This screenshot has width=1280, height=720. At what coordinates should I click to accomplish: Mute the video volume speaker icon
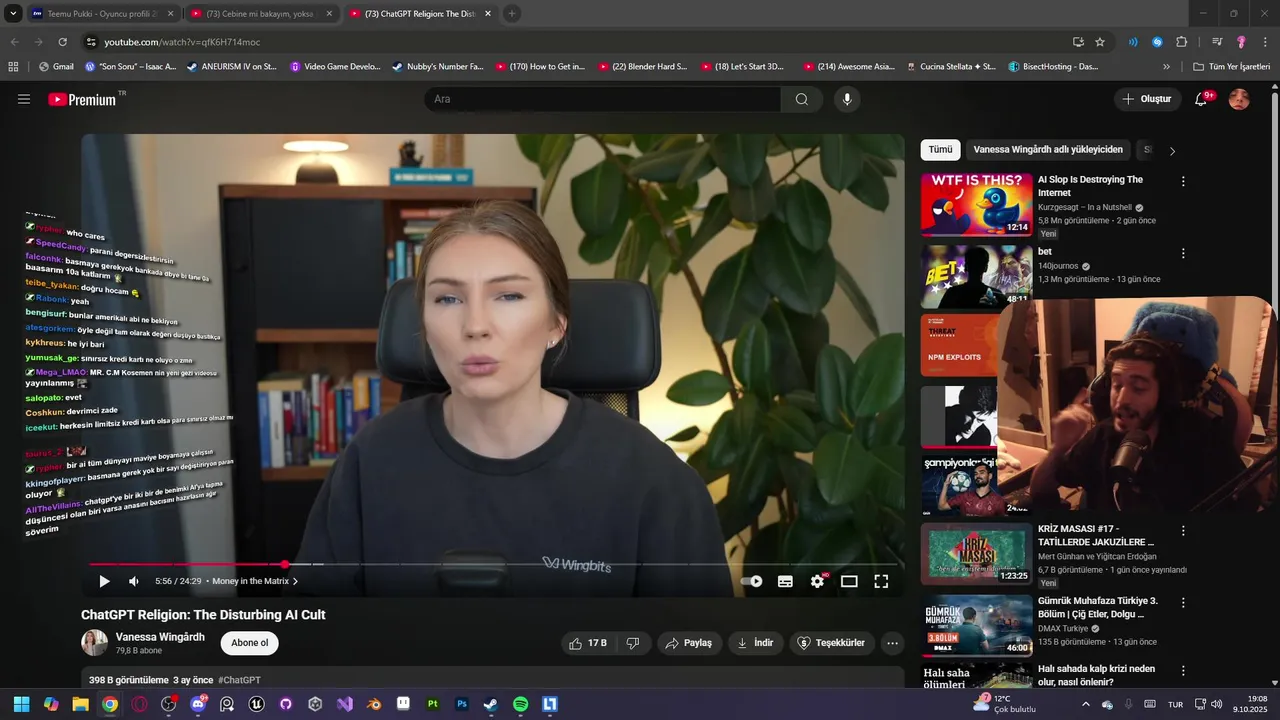coord(134,581)
